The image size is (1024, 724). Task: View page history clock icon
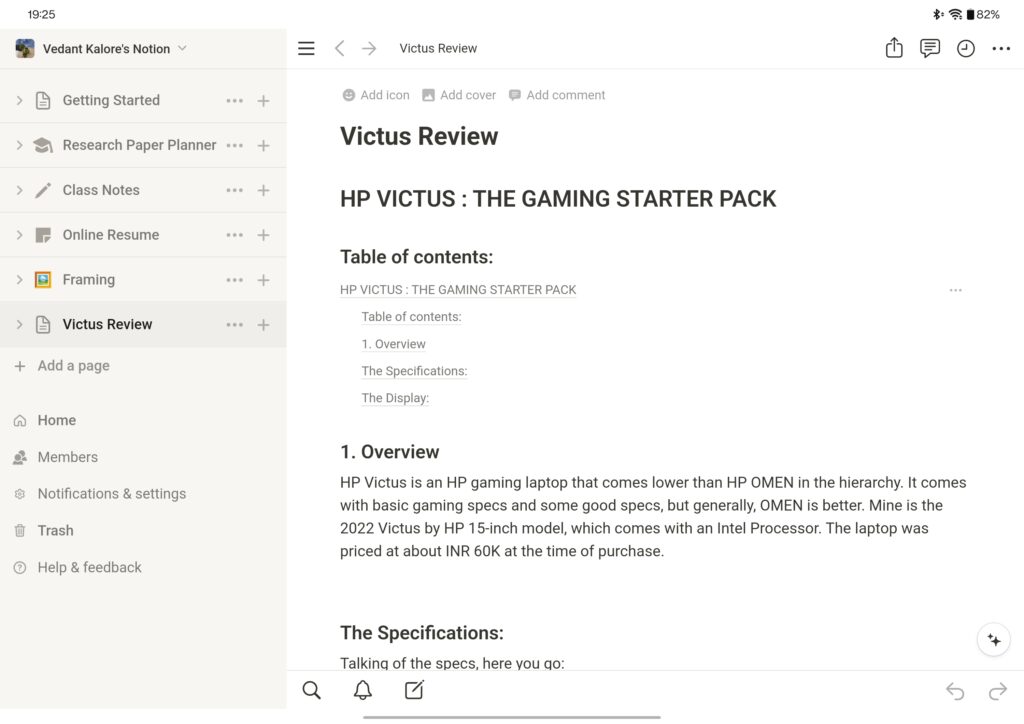tap(966, 48)
